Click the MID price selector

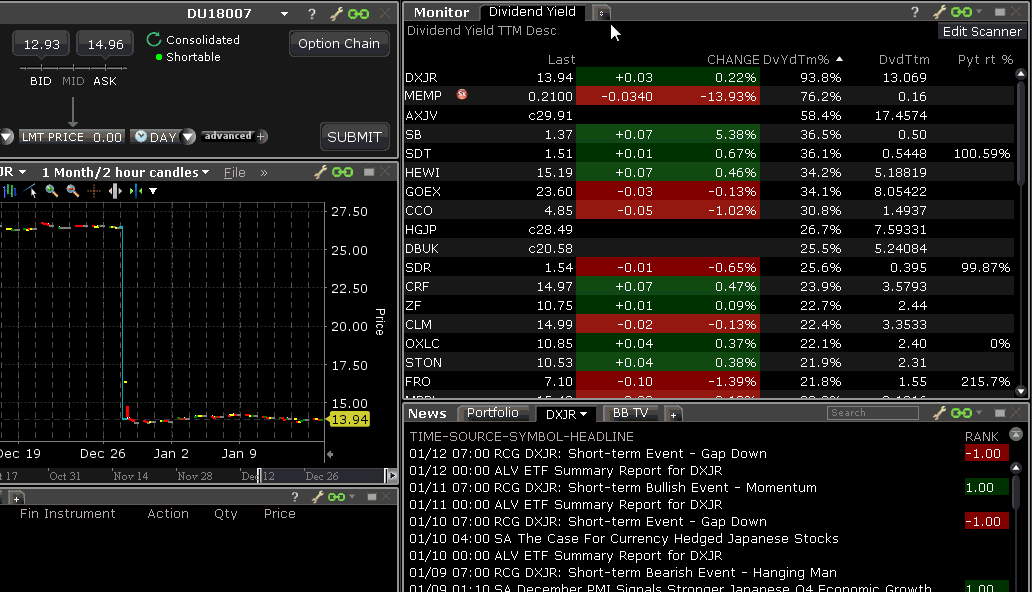(73, 81)
